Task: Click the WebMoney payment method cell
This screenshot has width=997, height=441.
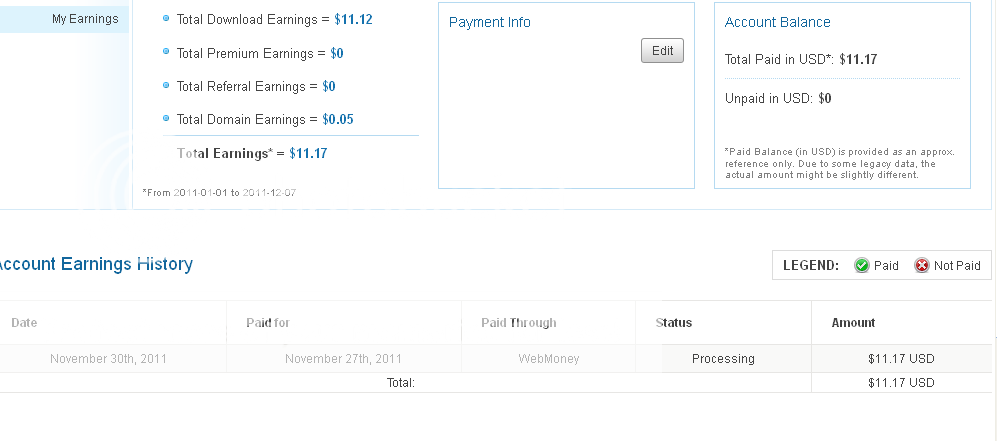Action: 548,359
